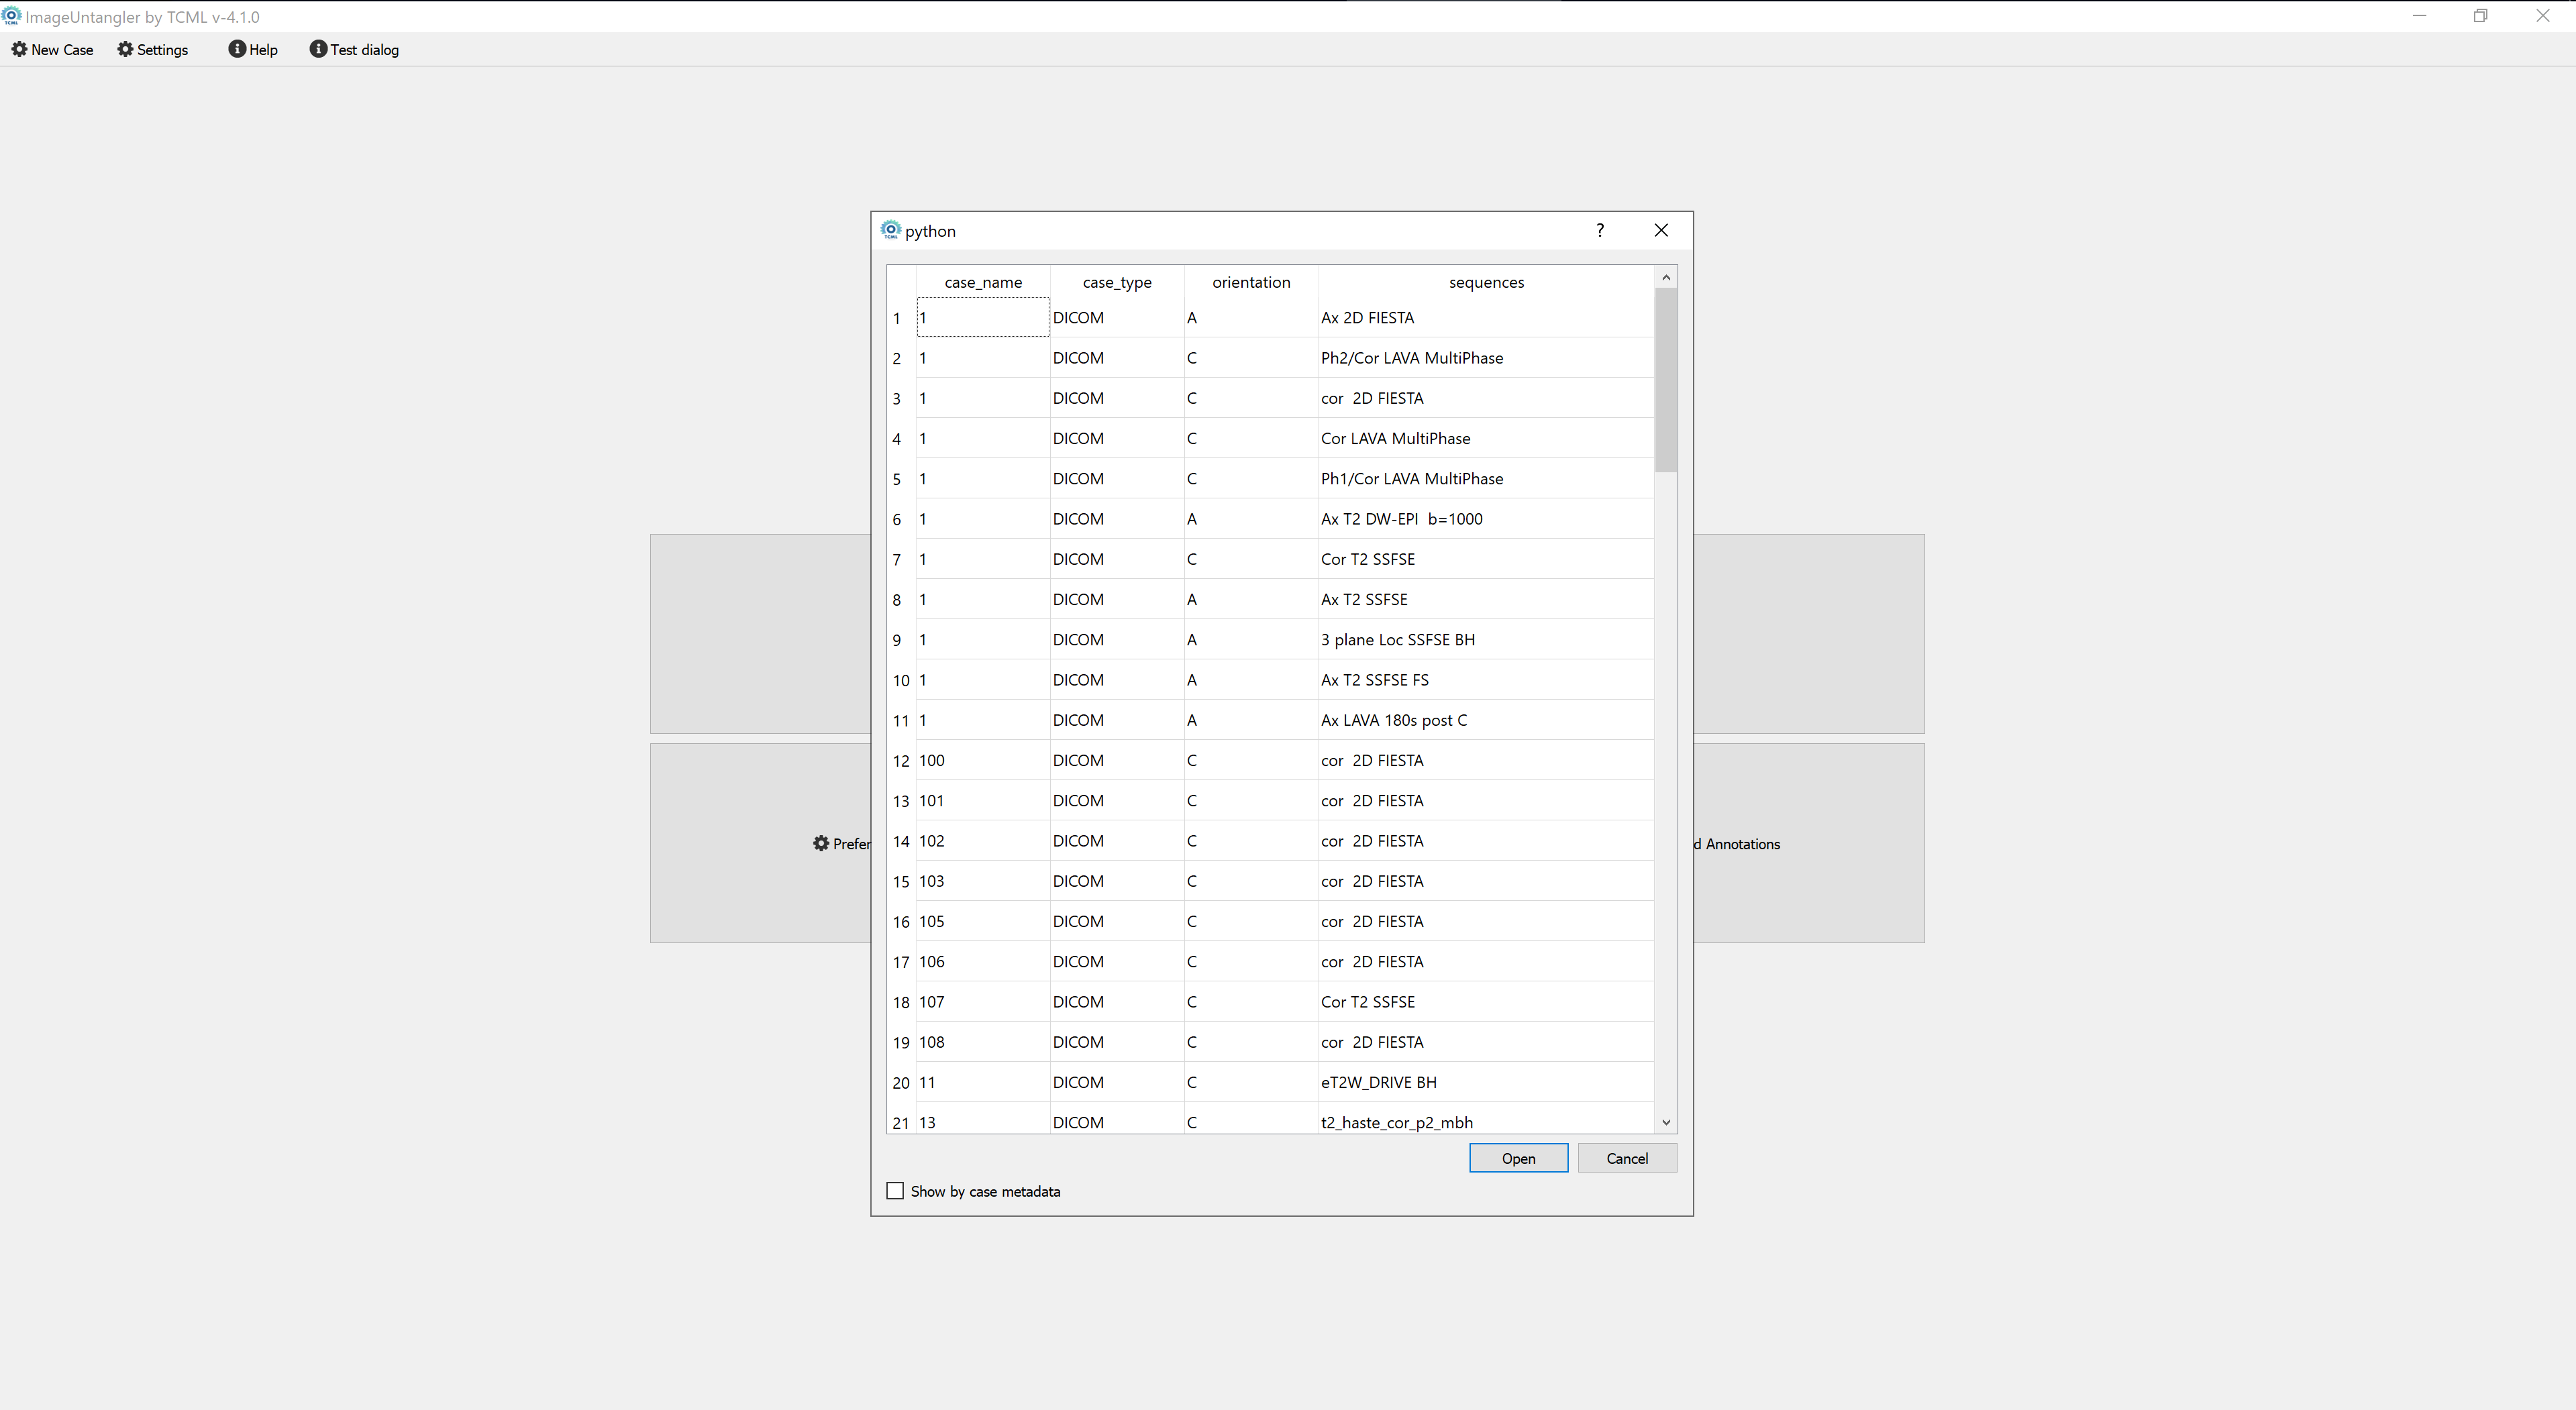Select 'Cor T2 SSFSE' in row 7

(1486, 559)
